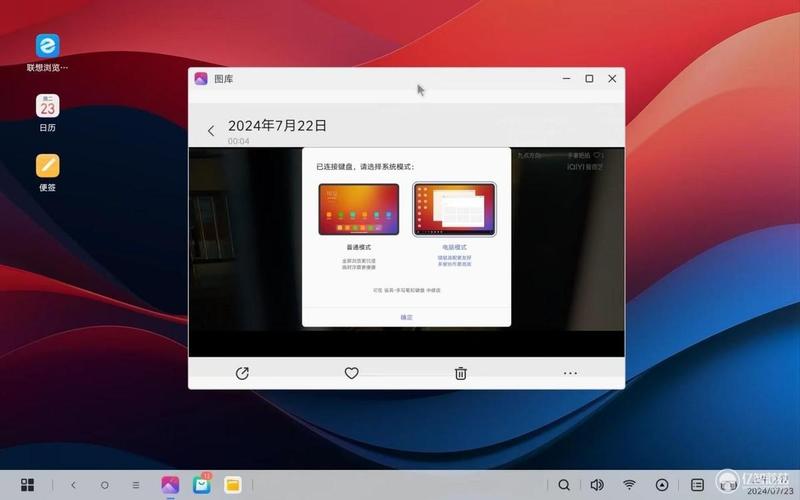This screenshot has height=500, width=800.
Task: Open the 便签 notes desktop icon
Action: pos(47,172)
